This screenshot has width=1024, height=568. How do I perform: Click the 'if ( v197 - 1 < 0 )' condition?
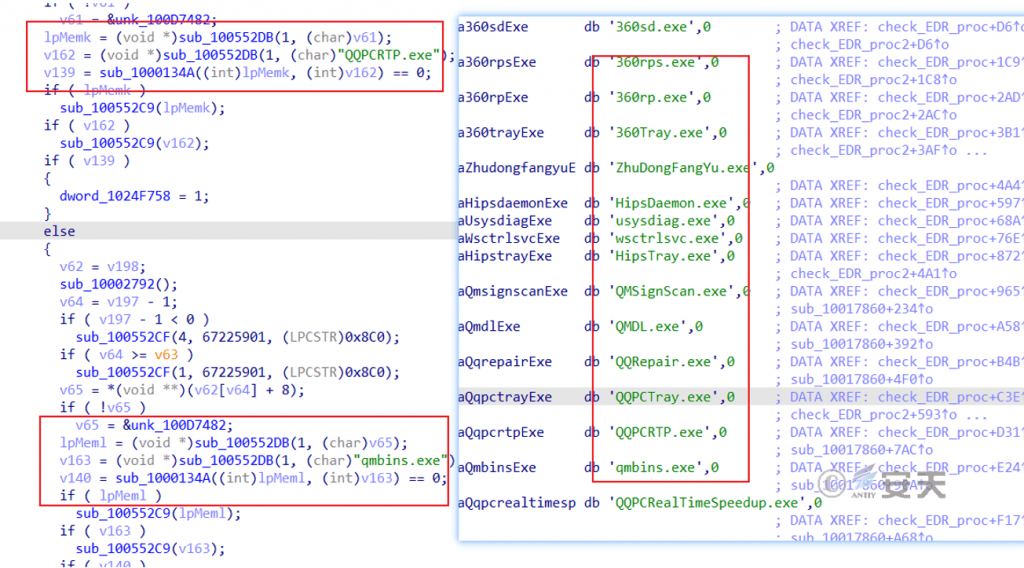(135, 319)
